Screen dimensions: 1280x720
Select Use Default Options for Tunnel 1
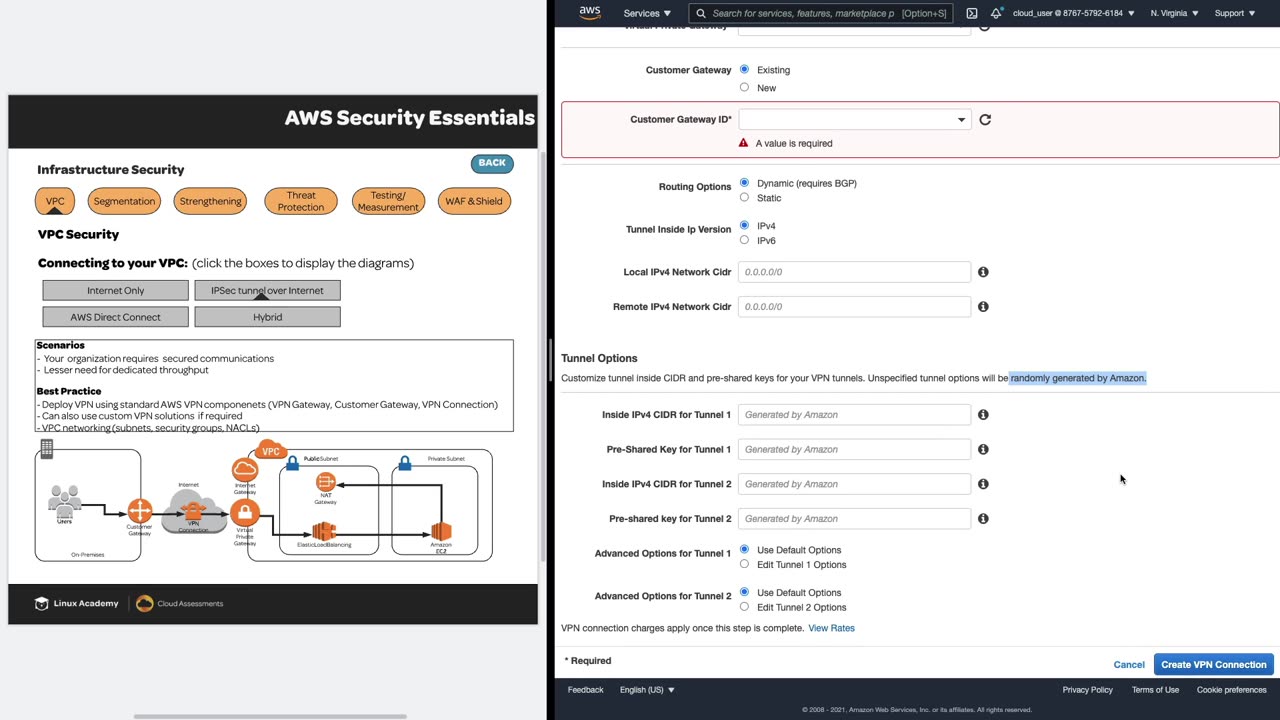744,550
